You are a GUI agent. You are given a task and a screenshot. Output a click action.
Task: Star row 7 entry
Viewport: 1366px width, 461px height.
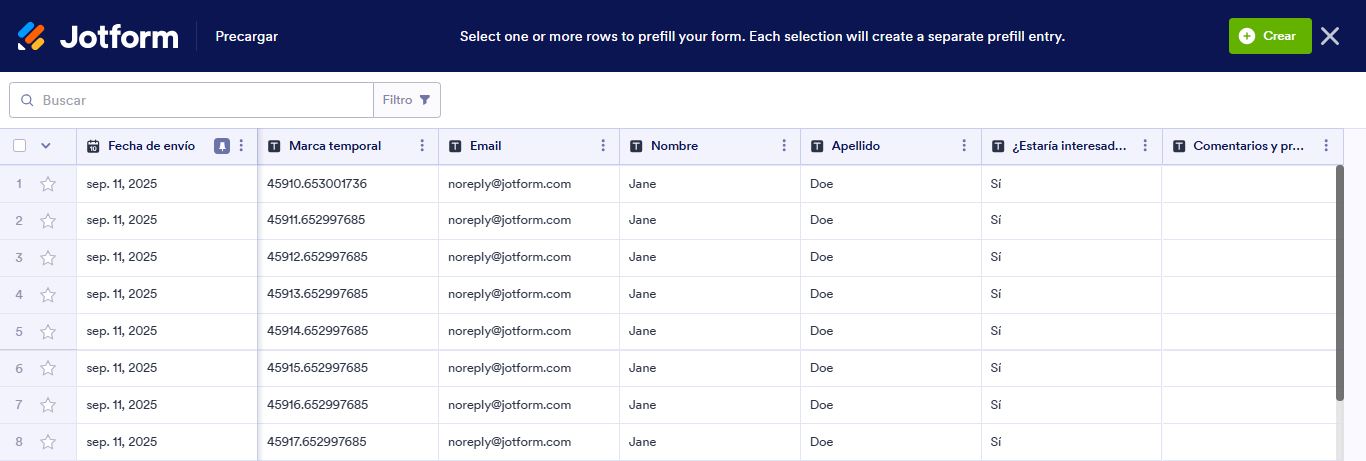(x=47, y=406)
